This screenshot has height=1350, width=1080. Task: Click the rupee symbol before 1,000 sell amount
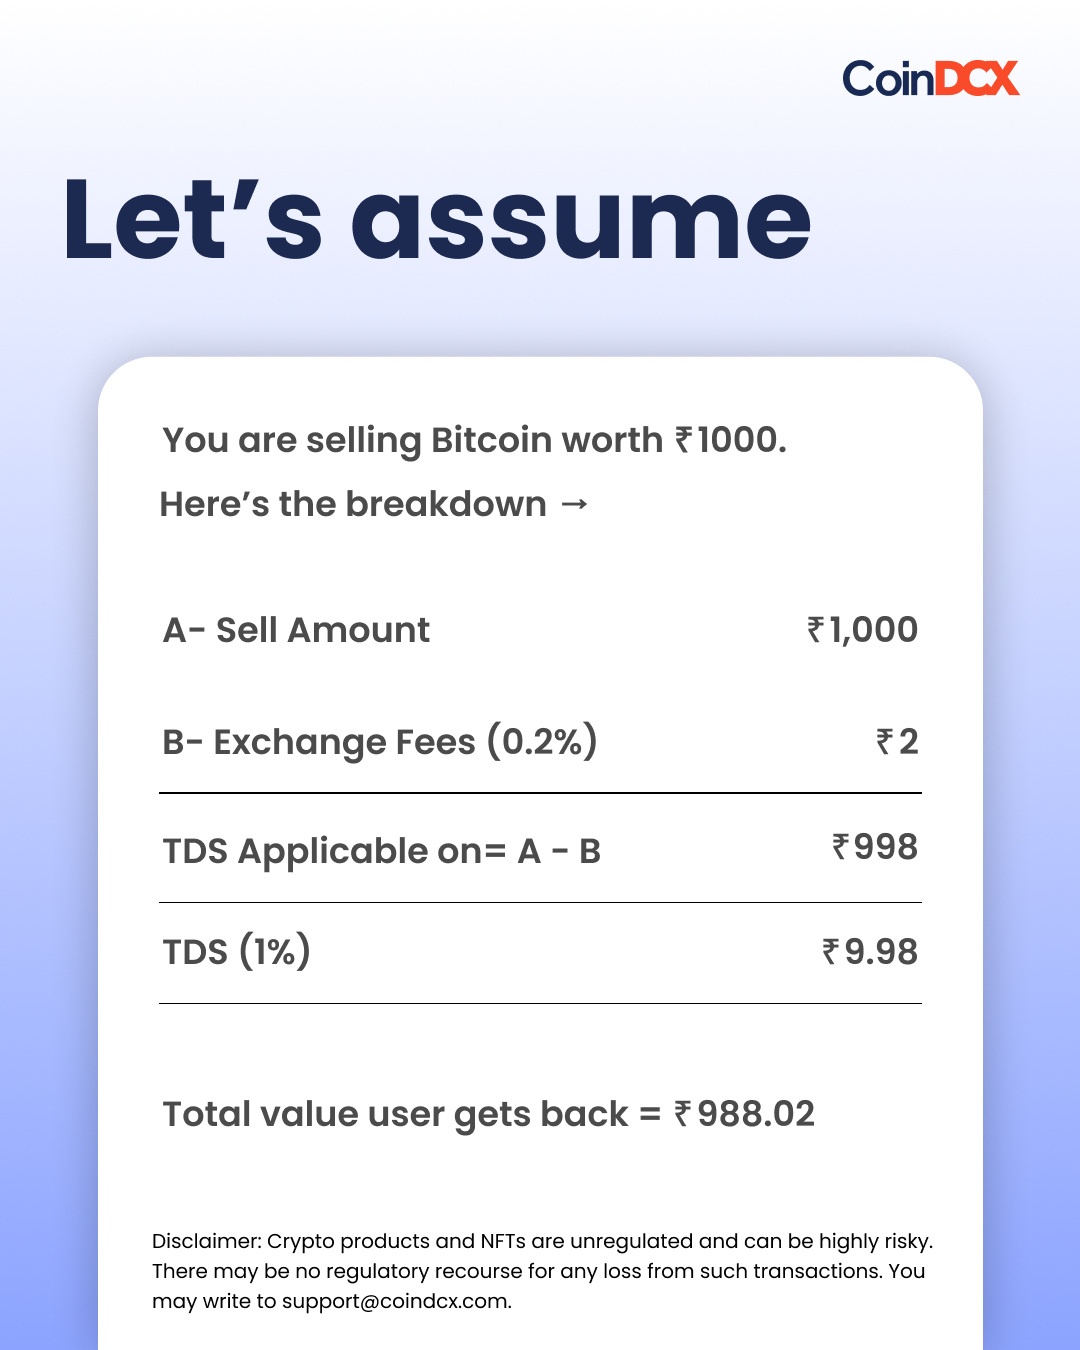point(816,630)
